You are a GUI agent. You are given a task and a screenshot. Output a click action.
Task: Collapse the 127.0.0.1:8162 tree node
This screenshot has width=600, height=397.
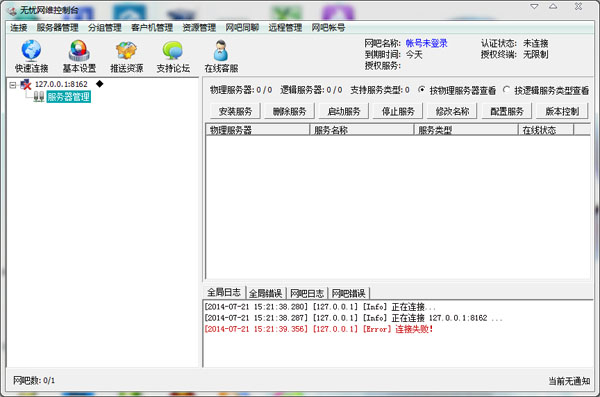13,85
